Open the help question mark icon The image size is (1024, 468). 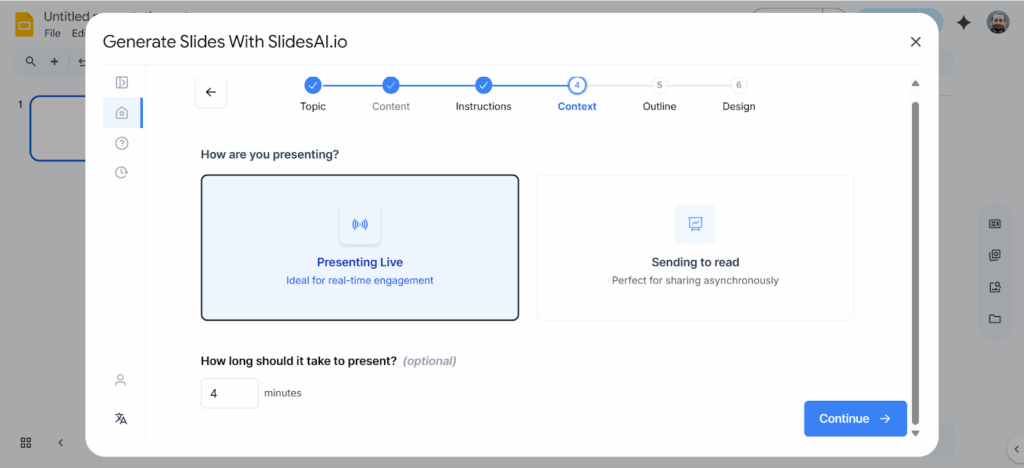coord(121,143)
